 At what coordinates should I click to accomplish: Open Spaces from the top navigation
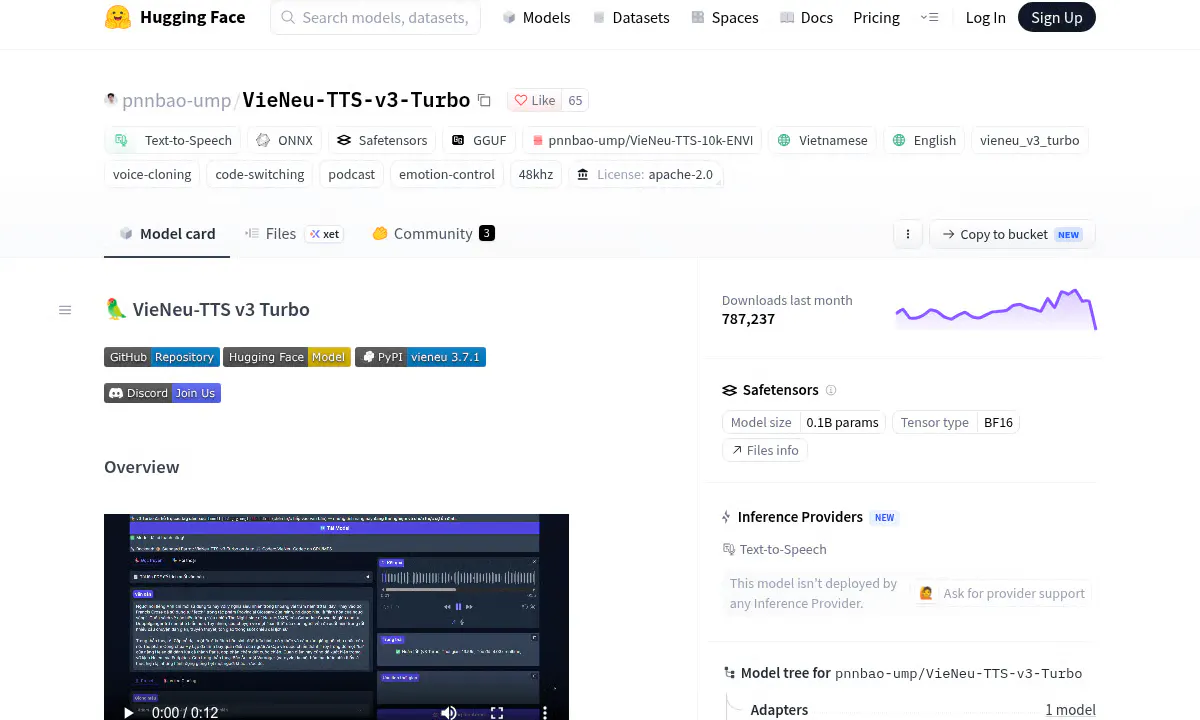[x=725, y=17]
